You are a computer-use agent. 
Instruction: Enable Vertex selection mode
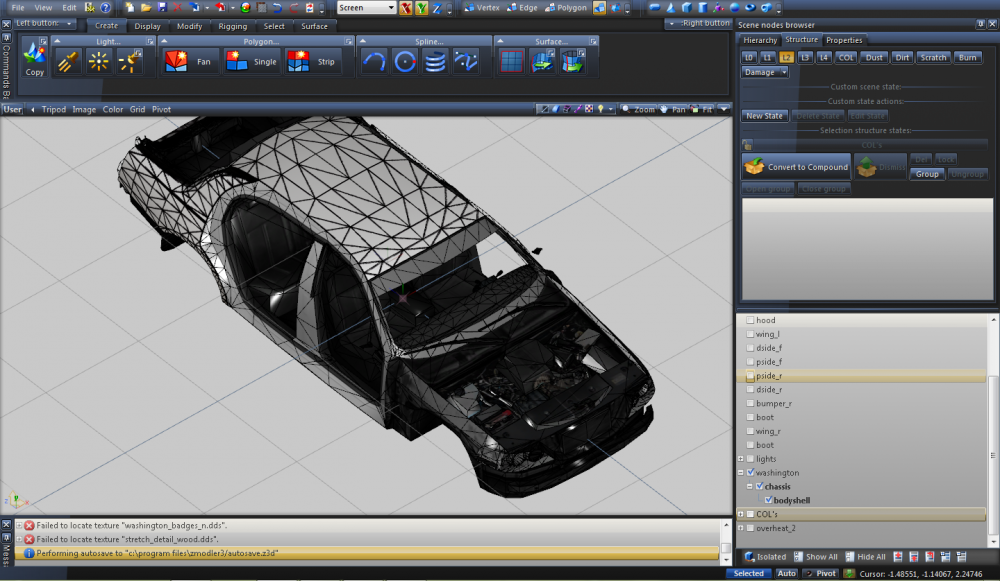click(482, 8)
